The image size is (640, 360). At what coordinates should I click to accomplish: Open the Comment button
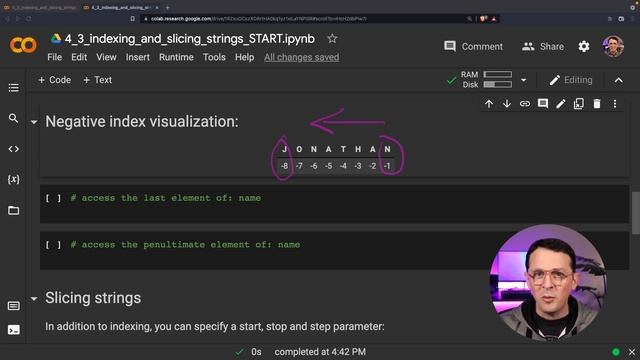point(473,47)
